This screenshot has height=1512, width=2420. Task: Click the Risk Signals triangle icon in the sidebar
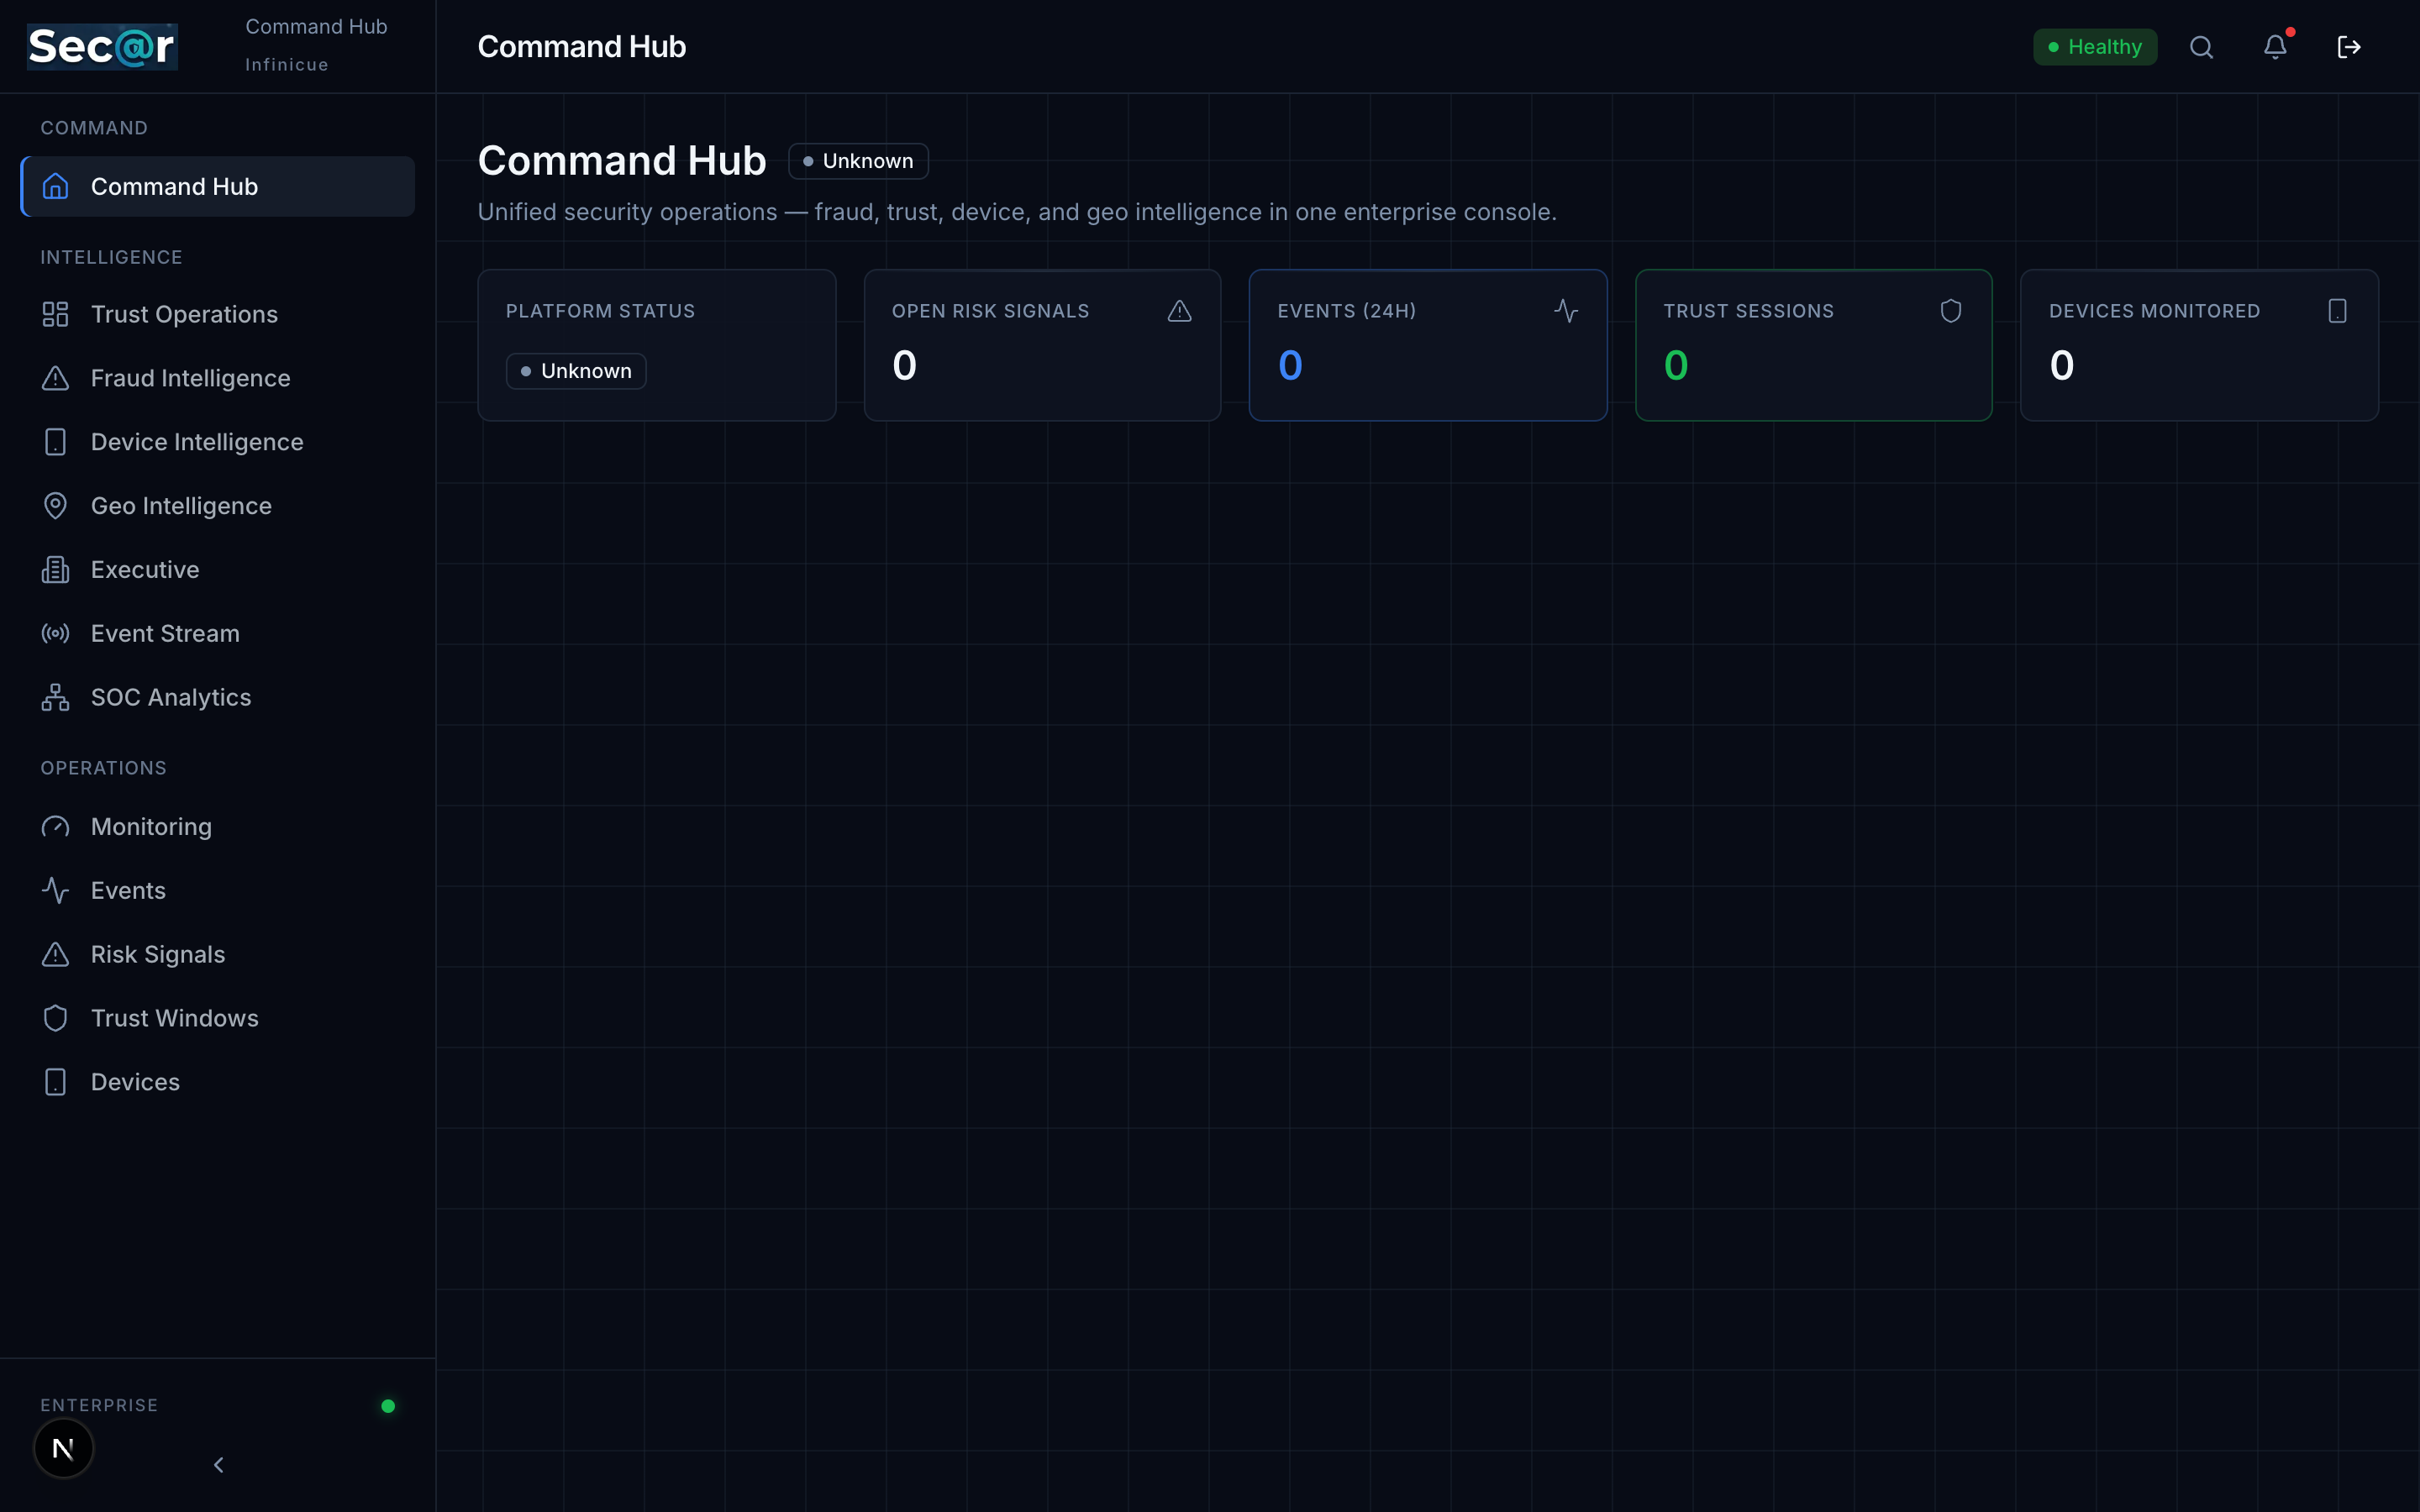(x=56, y=954)
